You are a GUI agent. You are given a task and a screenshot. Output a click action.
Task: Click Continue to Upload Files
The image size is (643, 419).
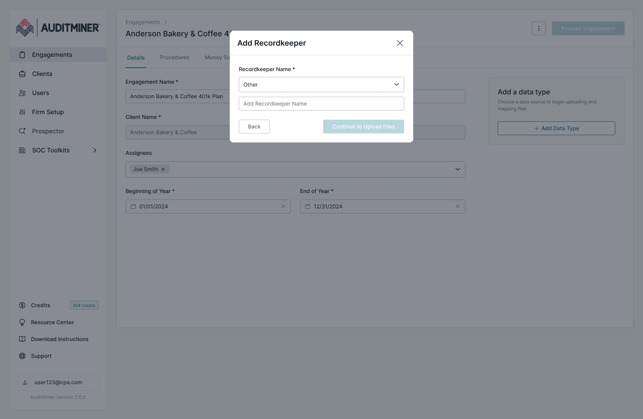pos(363,127)
